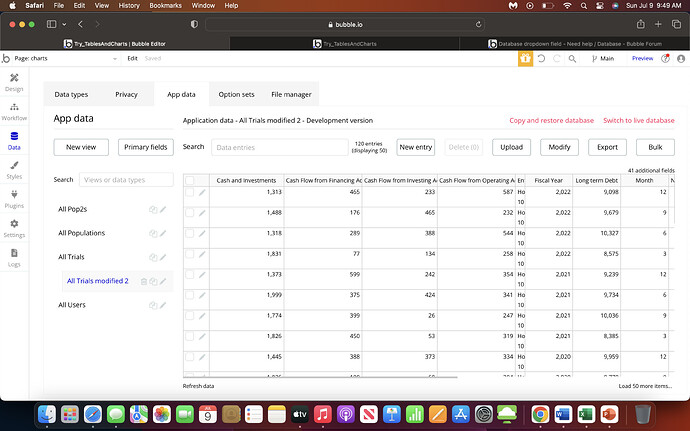Toggle the Safari sidebar icon
Viewport: 690px width, 431px height.
pyautogui.click(x=51, y=24)
